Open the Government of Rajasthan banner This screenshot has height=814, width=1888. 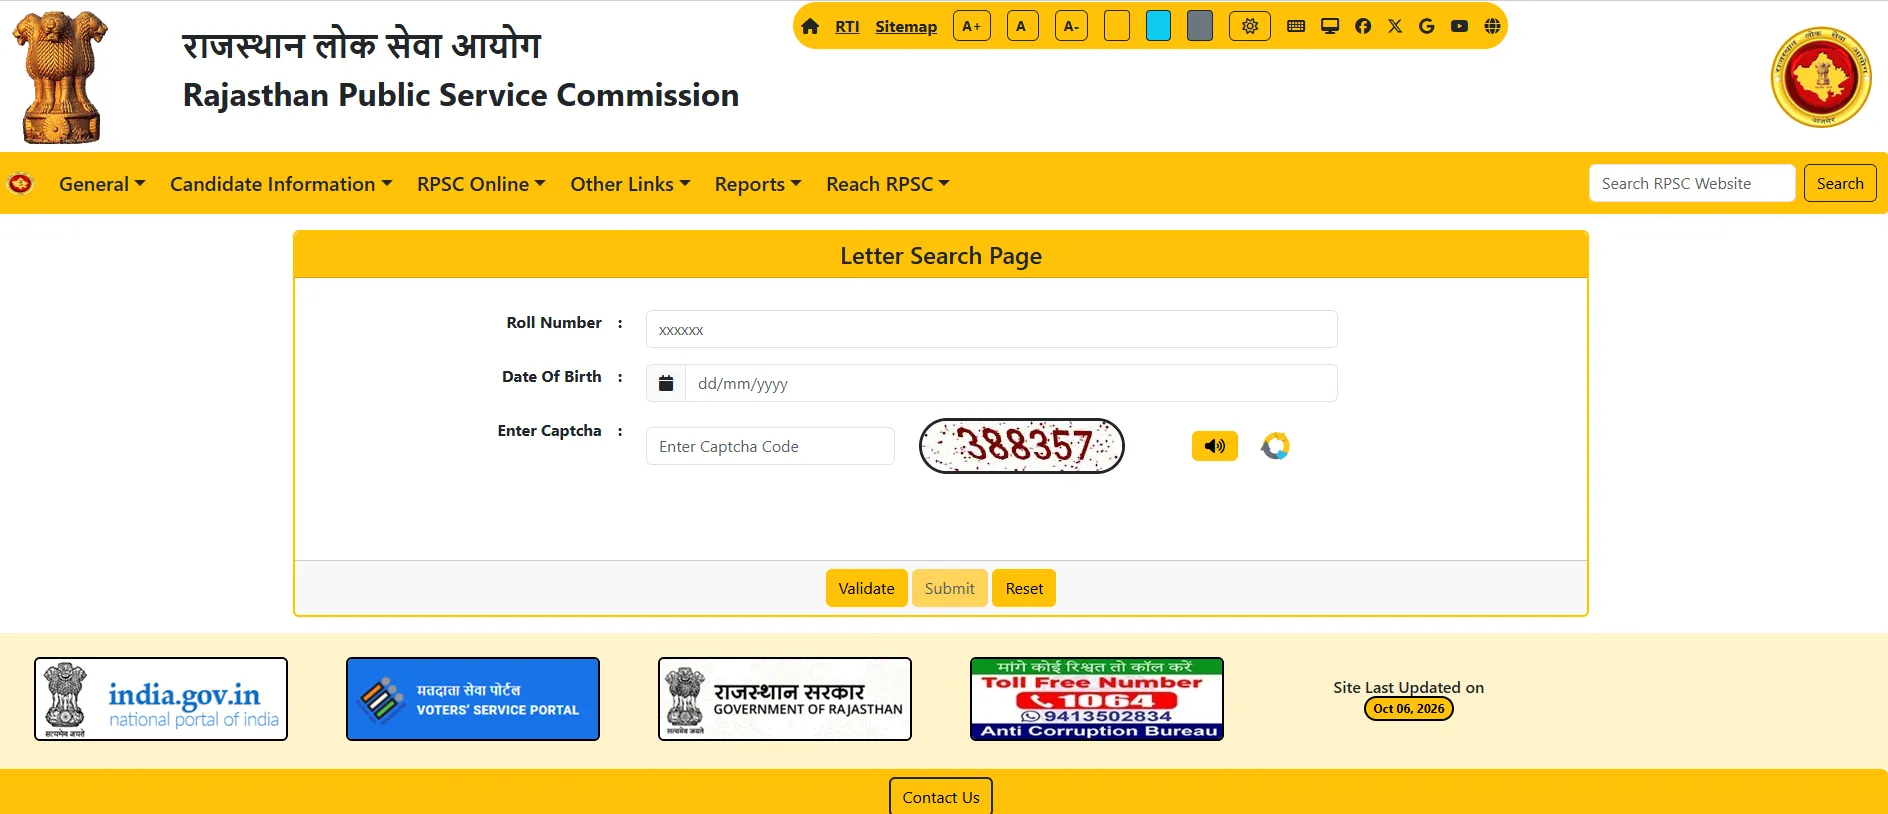click(785, 699)
